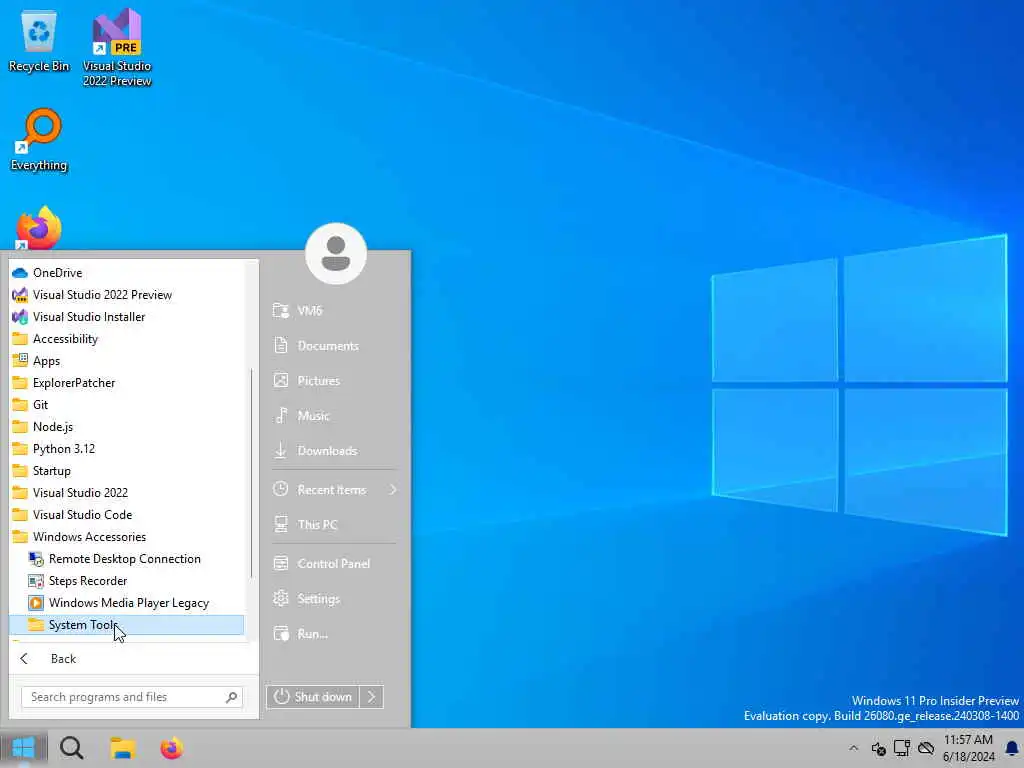The height and width of the screenshot is (768, 1024).
Task: Open the clock showing 11:57 AM
Action: [968, 748]
